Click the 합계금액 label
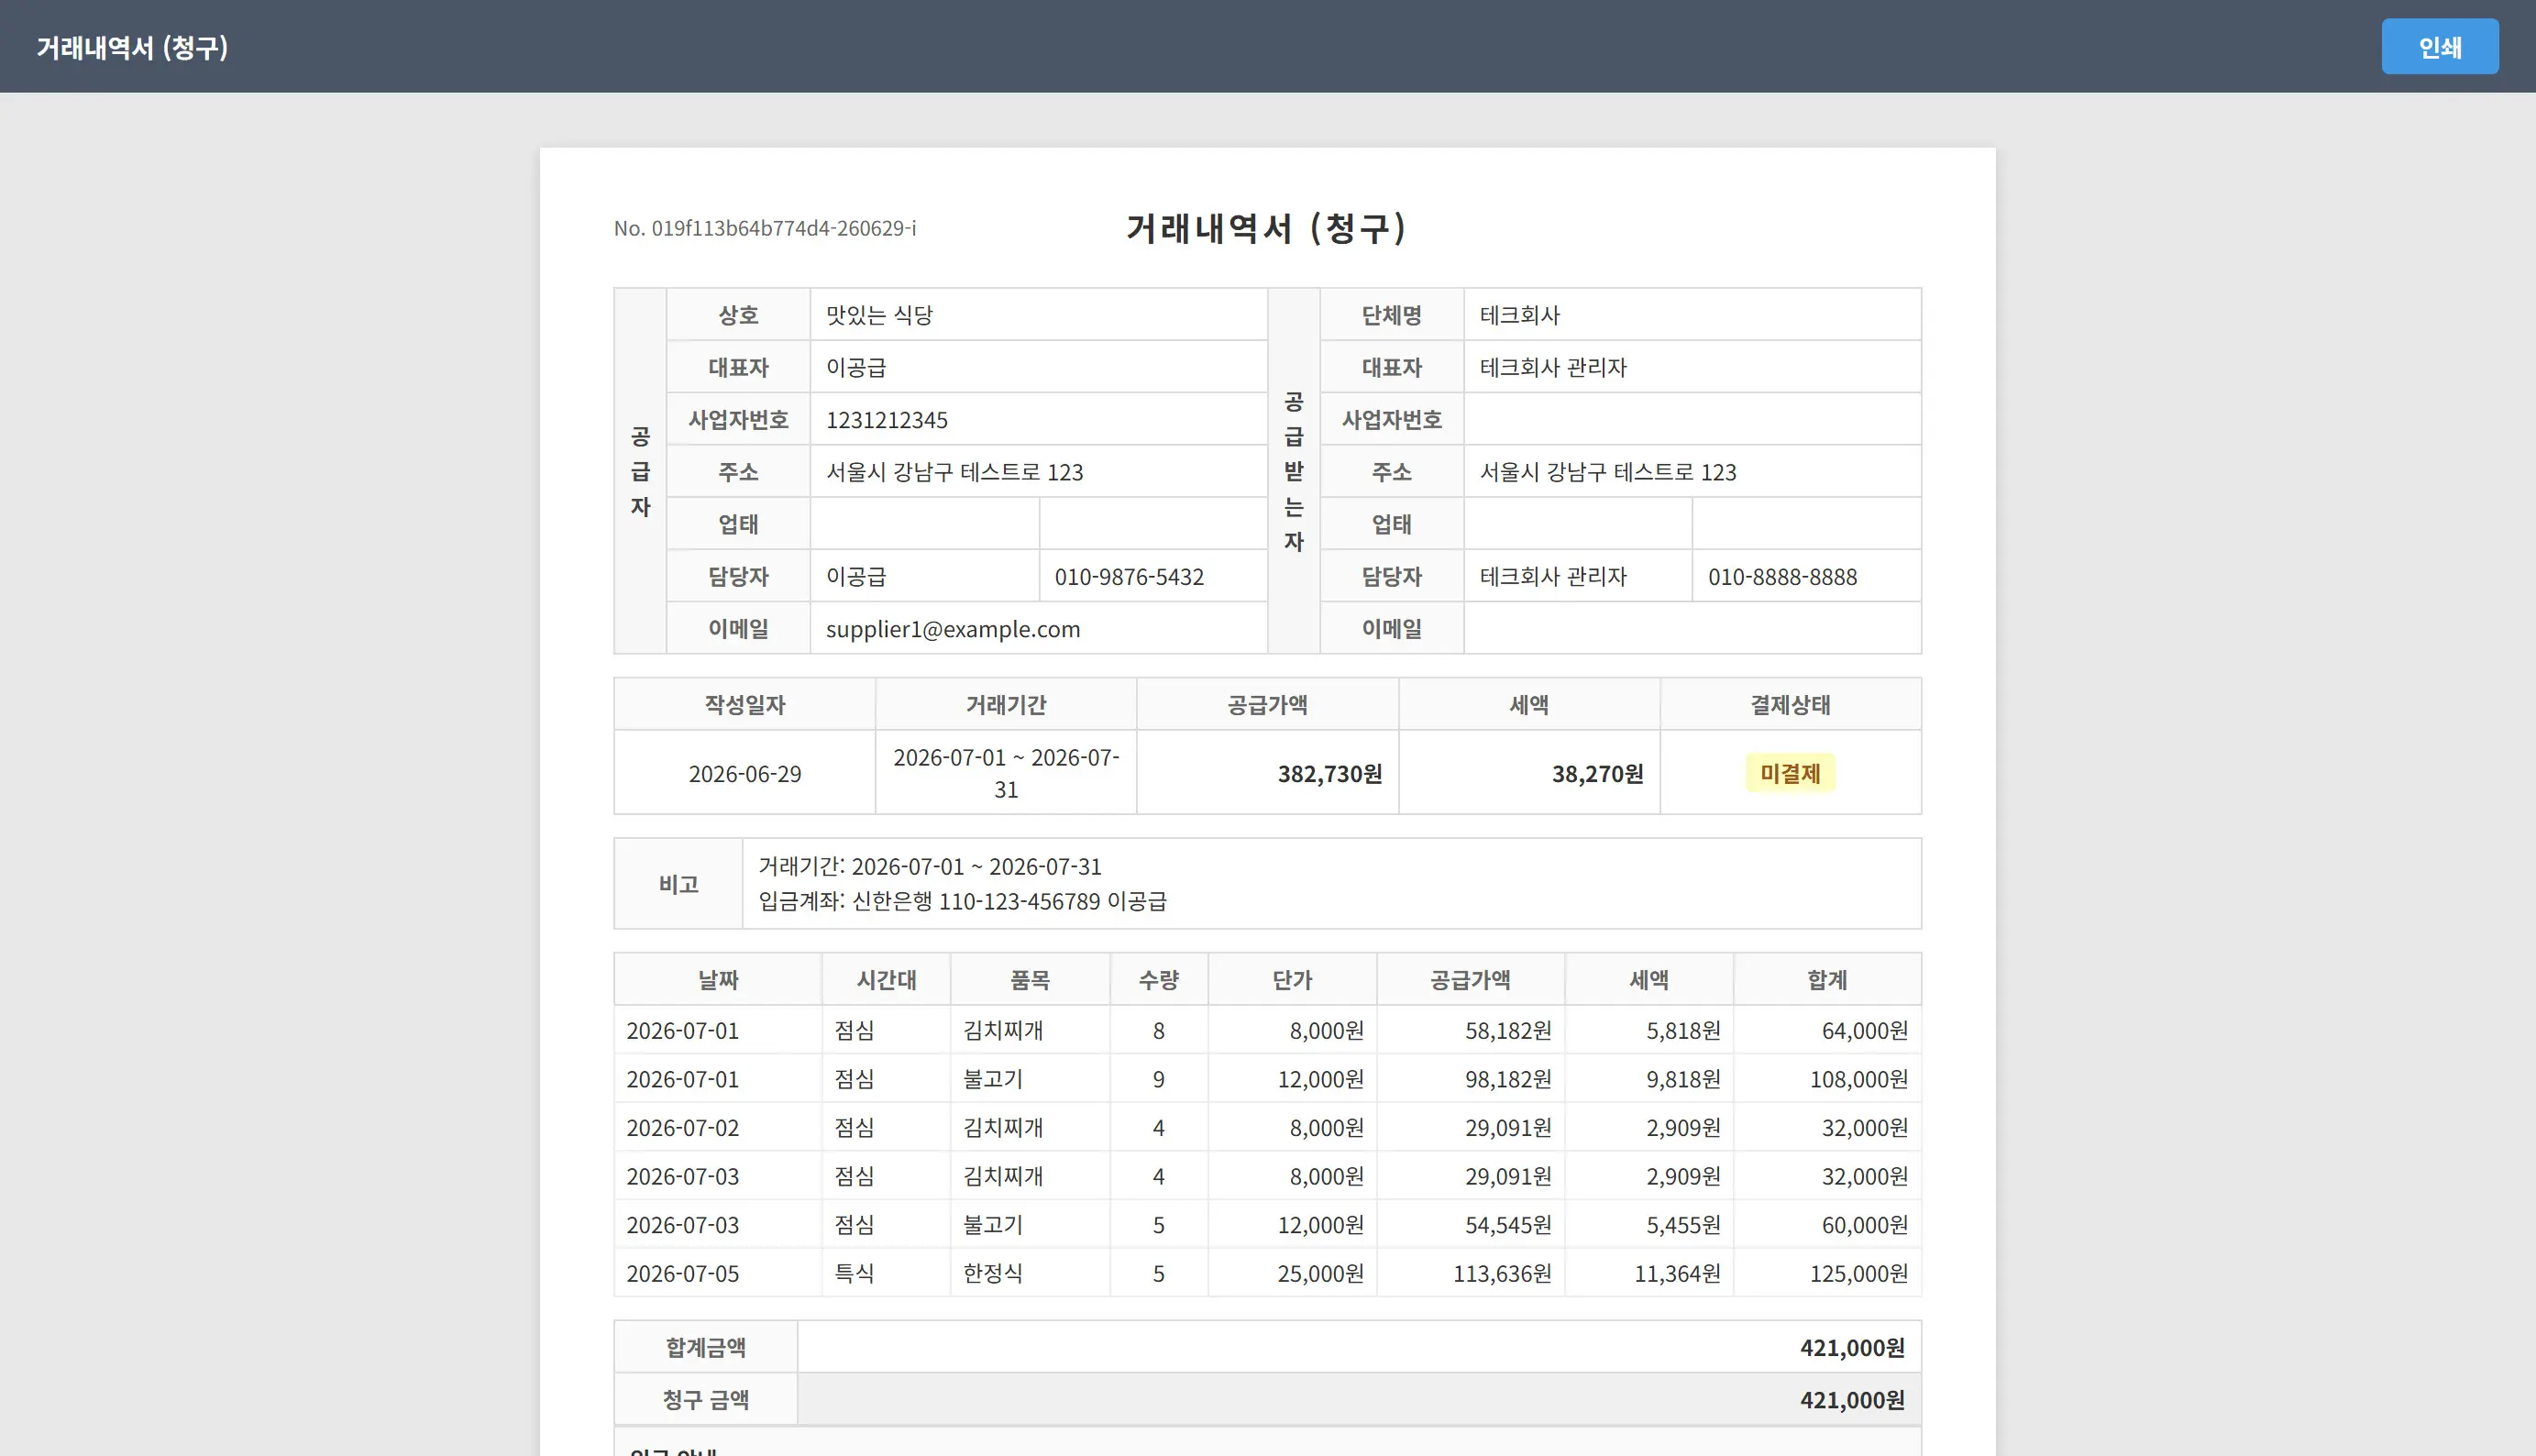Screen dimensions: 2536x1456 (705, 1347)
